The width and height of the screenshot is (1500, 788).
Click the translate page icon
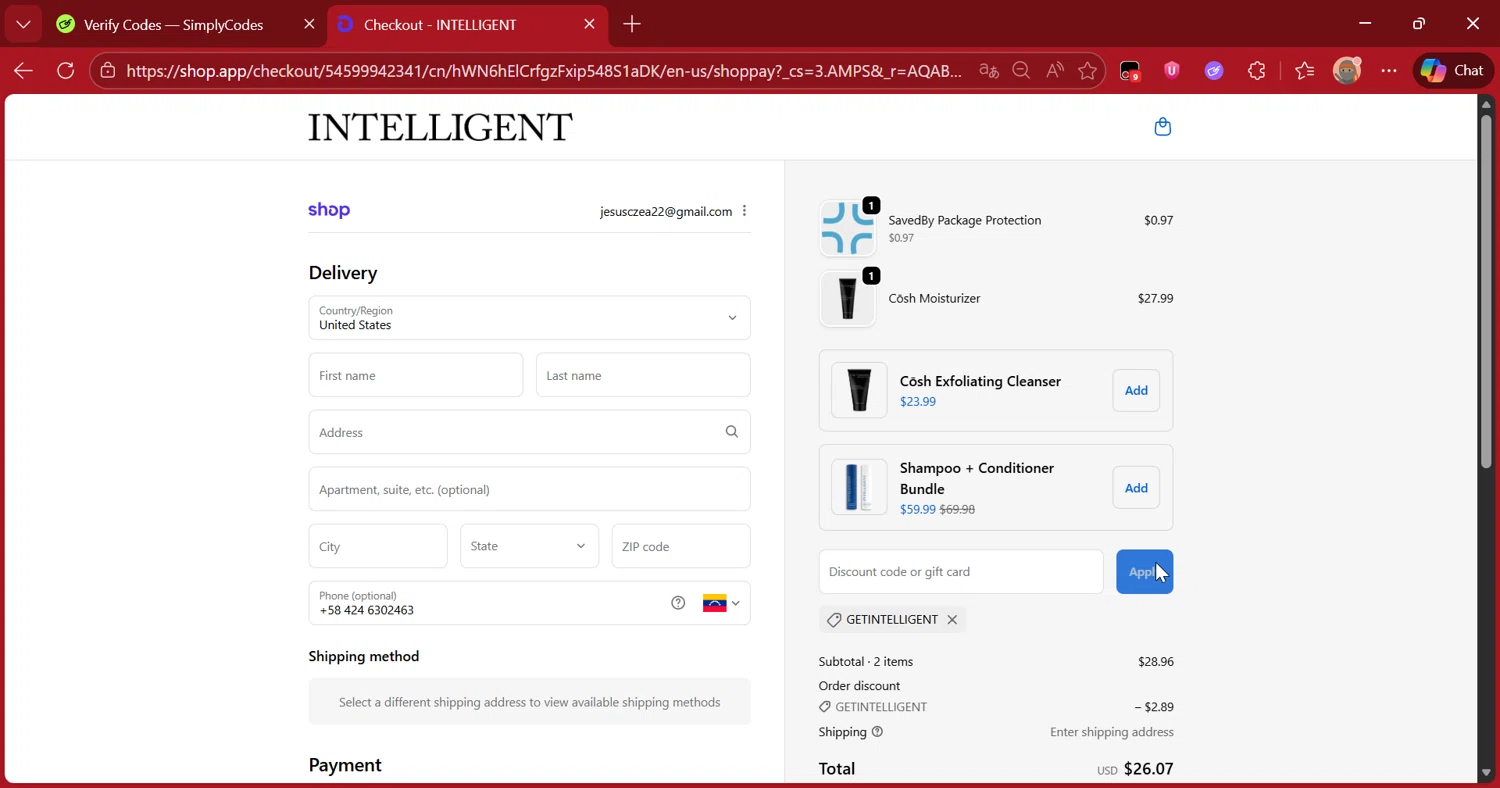pos(989,71)
